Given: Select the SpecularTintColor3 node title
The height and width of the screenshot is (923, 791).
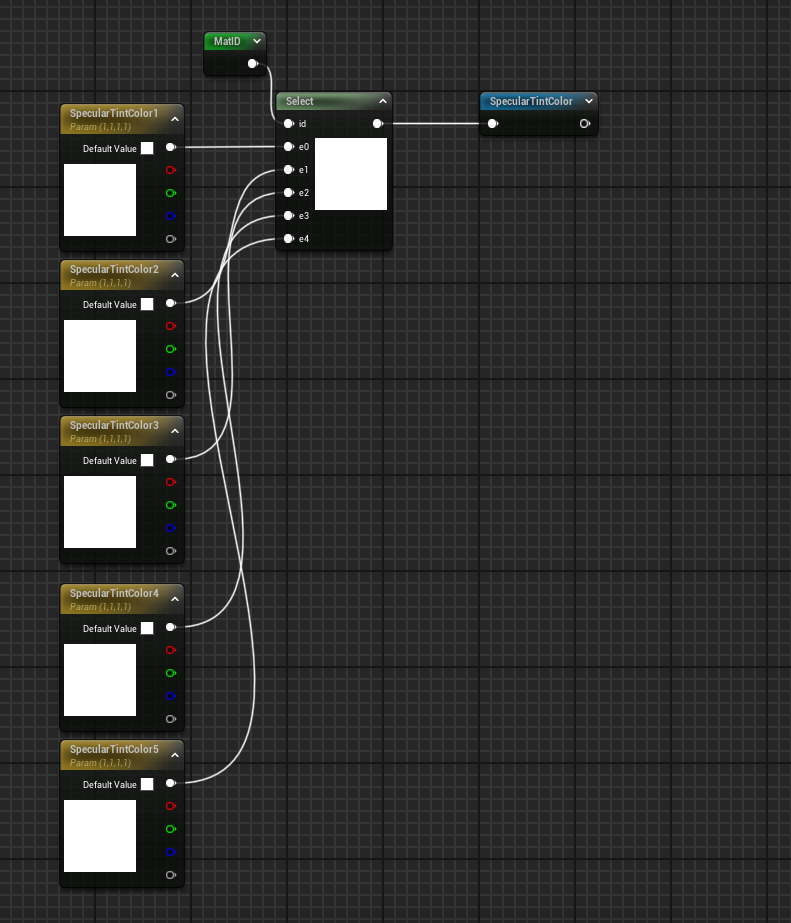Looking at the screenshot, I should tap(114, 425).
